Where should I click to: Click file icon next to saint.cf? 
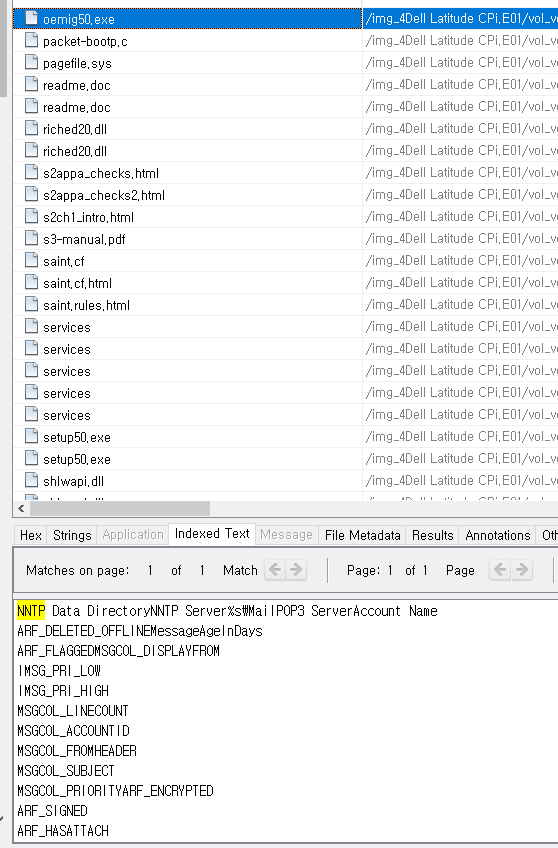click(32, 260)
